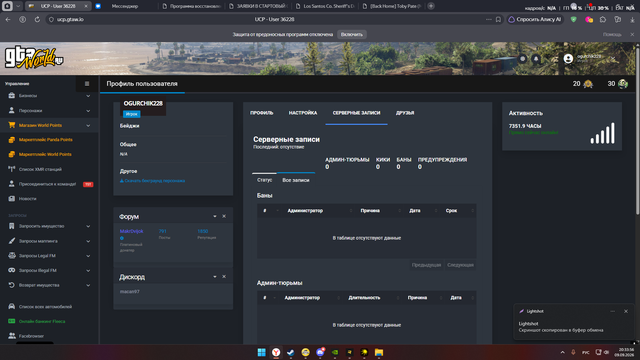Switch to the ПРОФИЛЬ tab
This screenshot has height=360, width=640.
coord(262,113)
